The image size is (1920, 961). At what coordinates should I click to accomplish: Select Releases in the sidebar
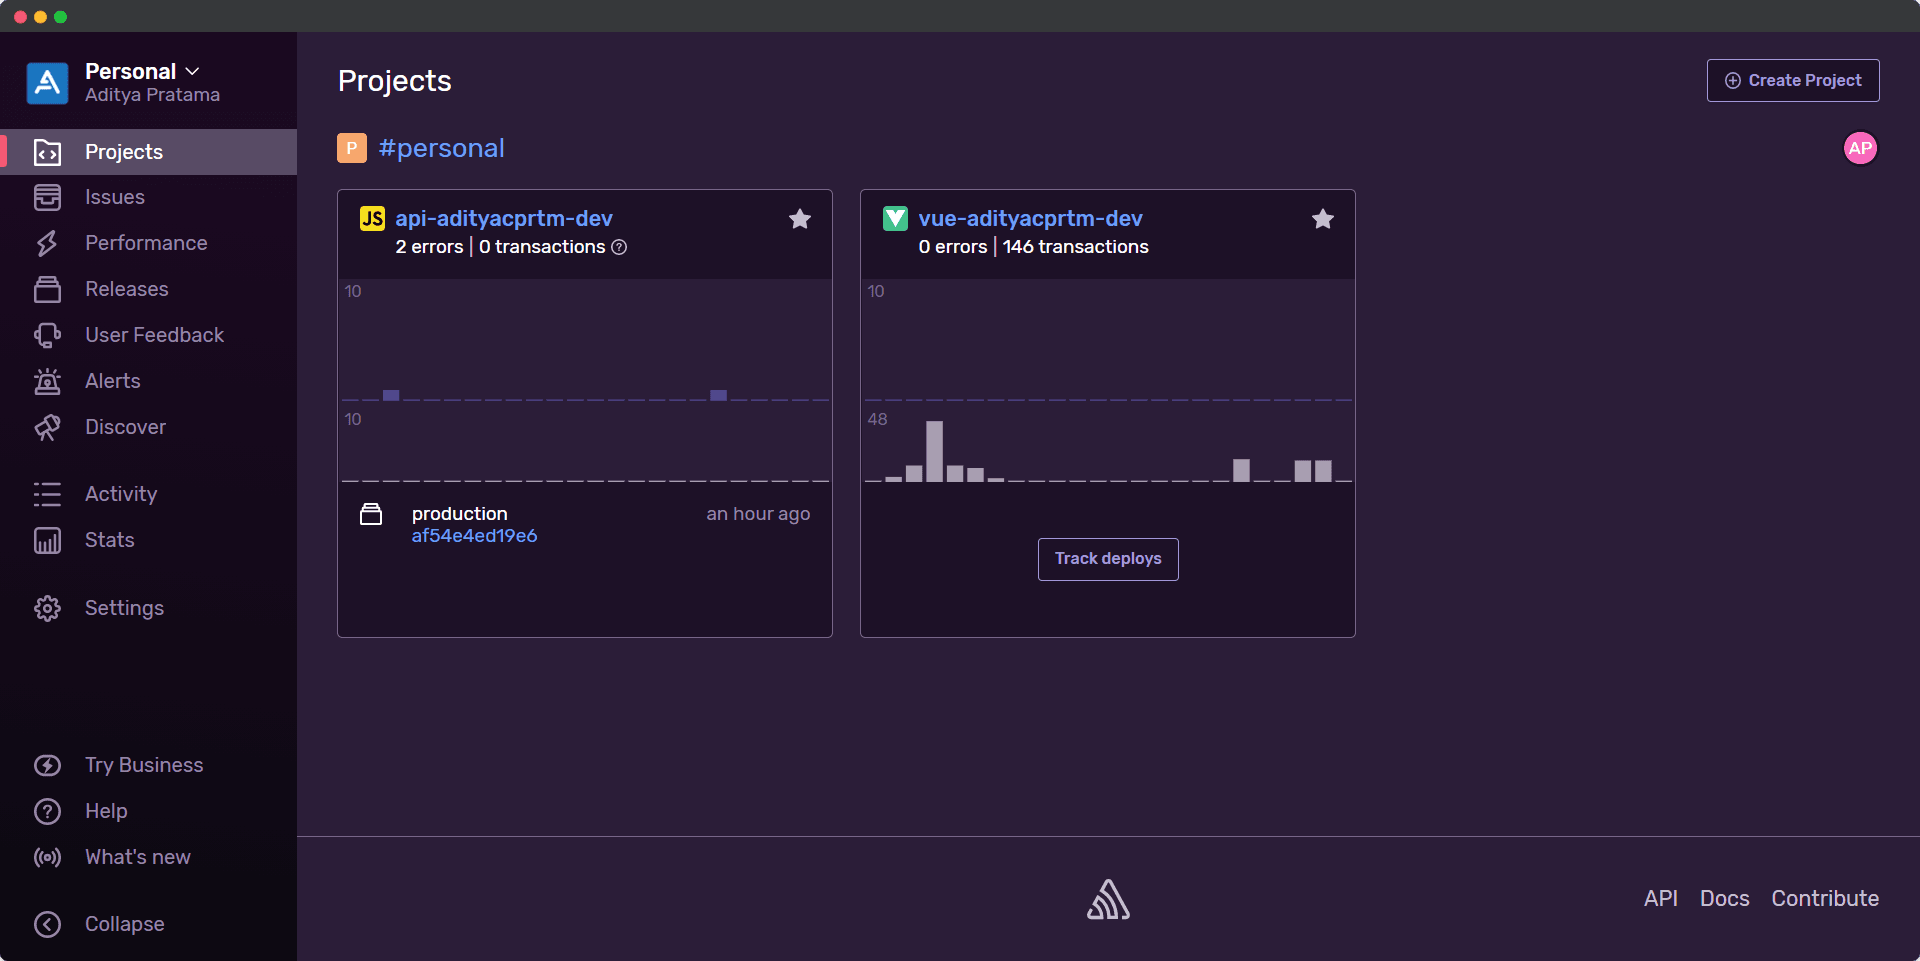148,289
